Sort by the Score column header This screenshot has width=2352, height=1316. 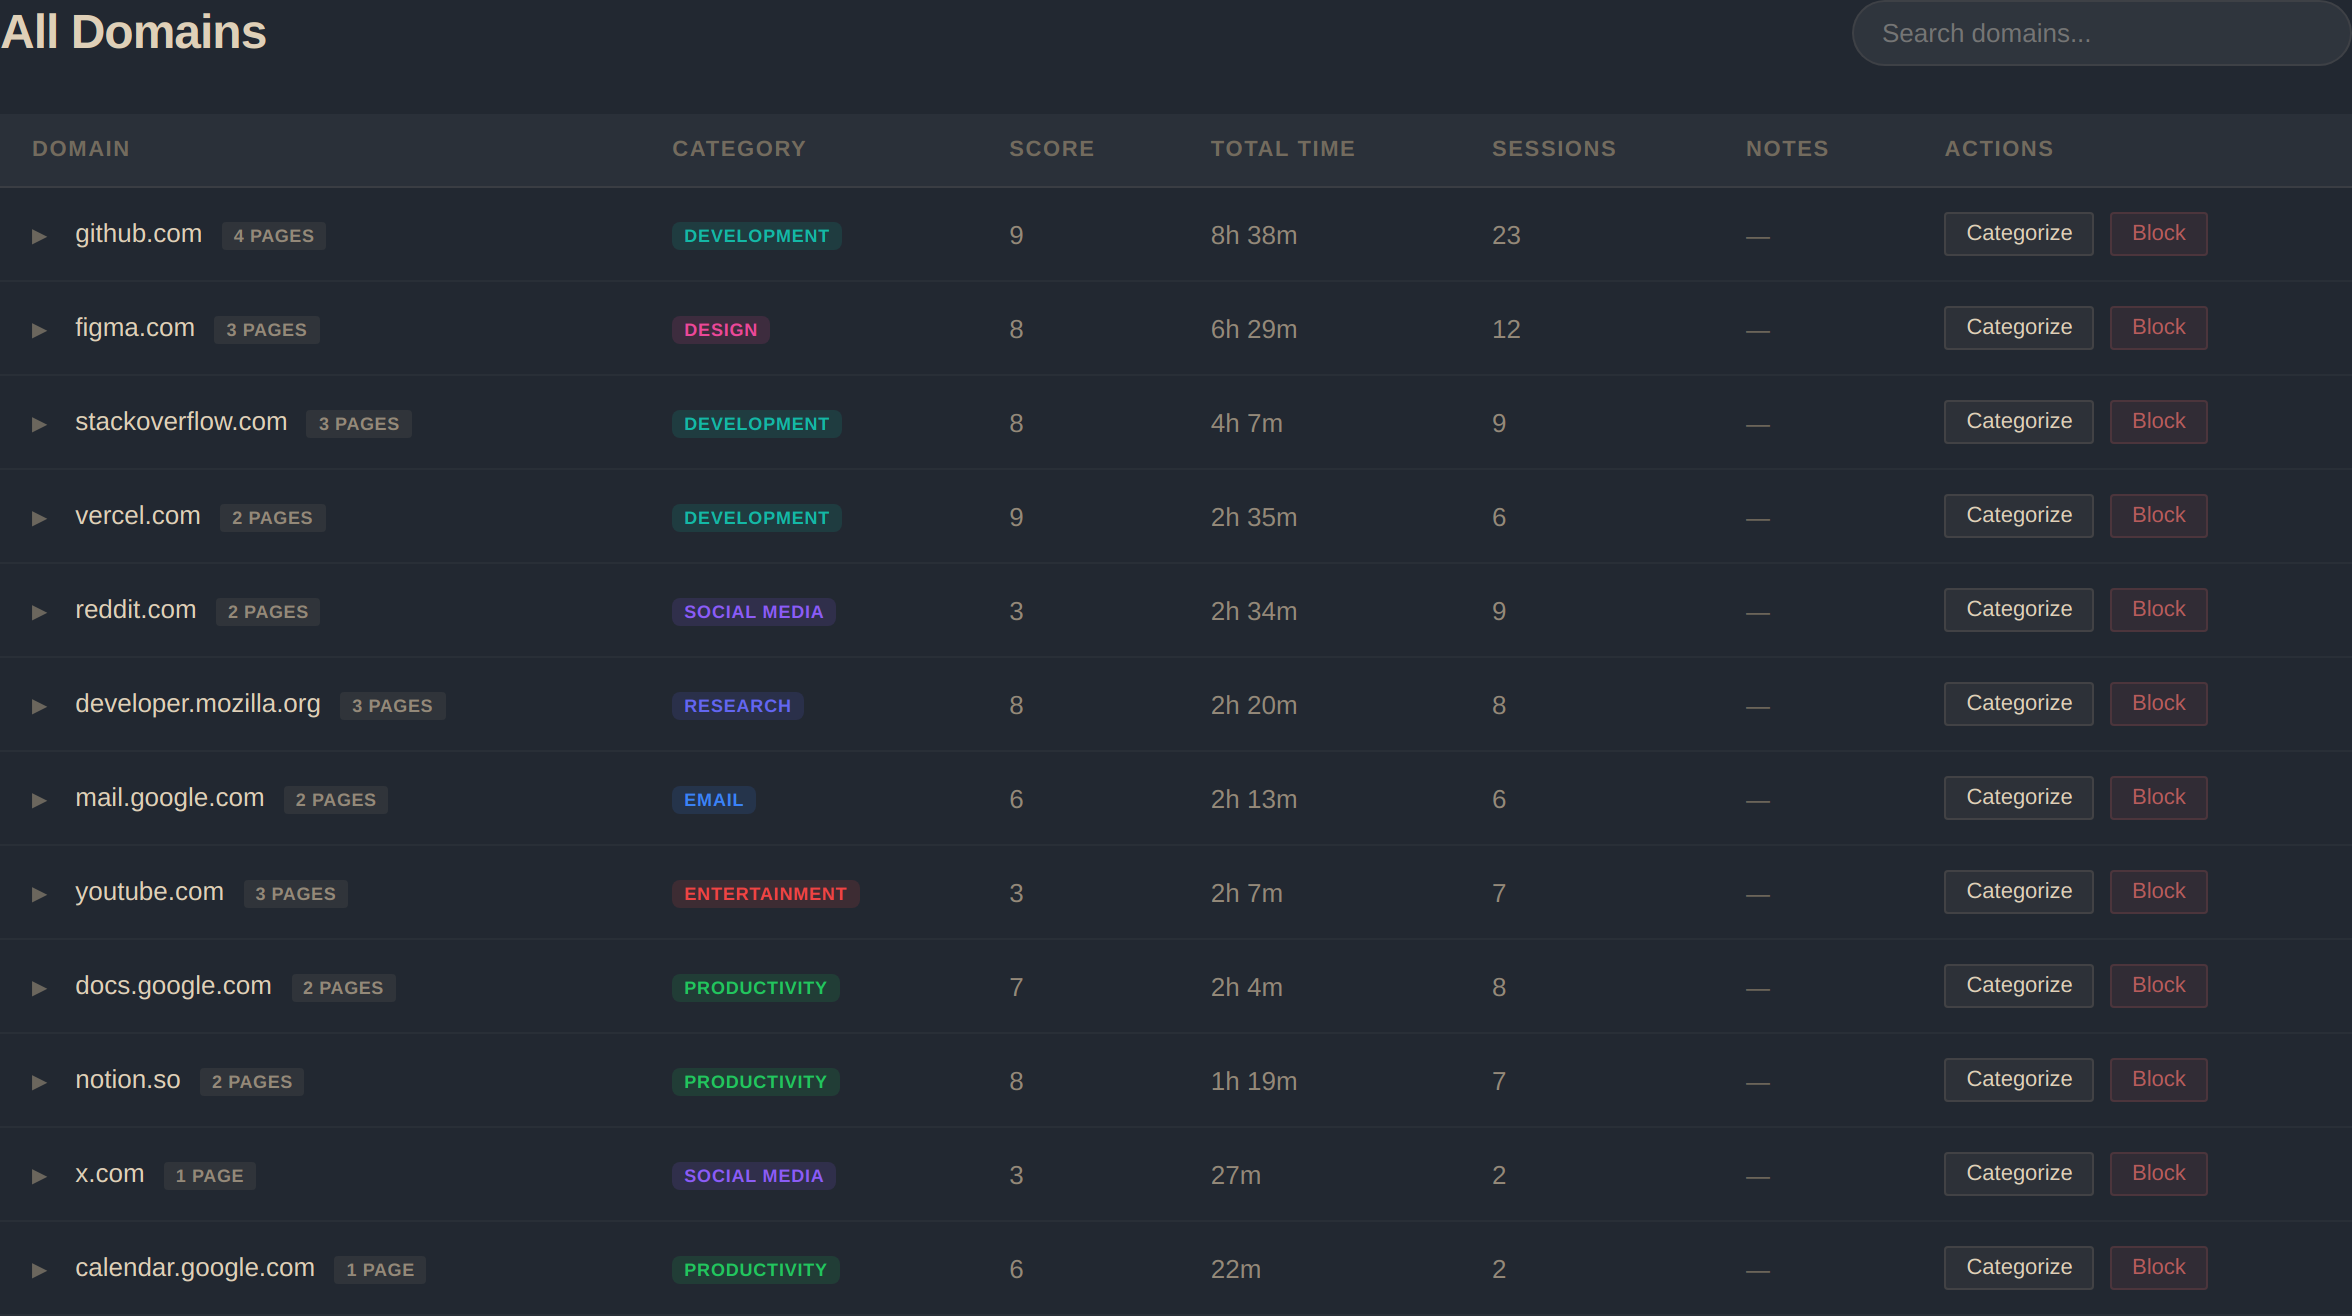coord(1052,149)
